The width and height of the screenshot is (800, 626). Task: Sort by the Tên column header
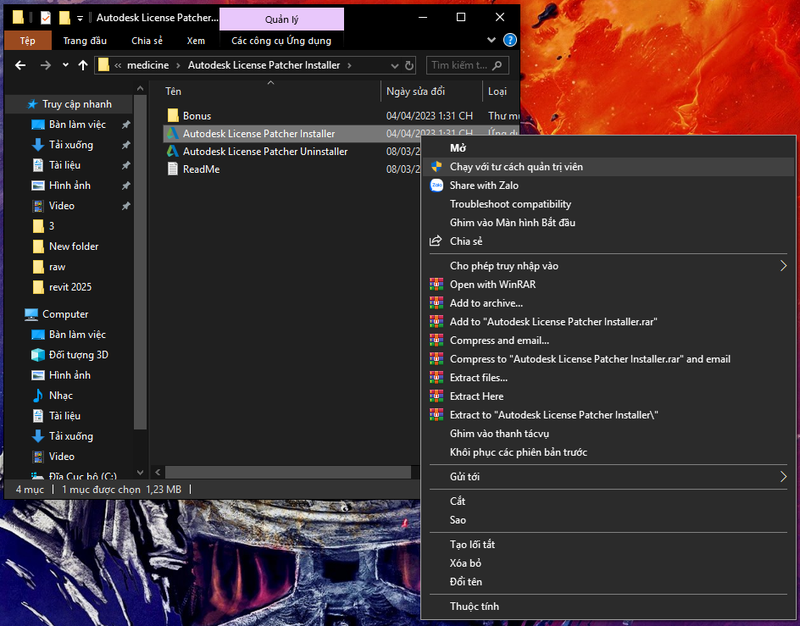173,91
